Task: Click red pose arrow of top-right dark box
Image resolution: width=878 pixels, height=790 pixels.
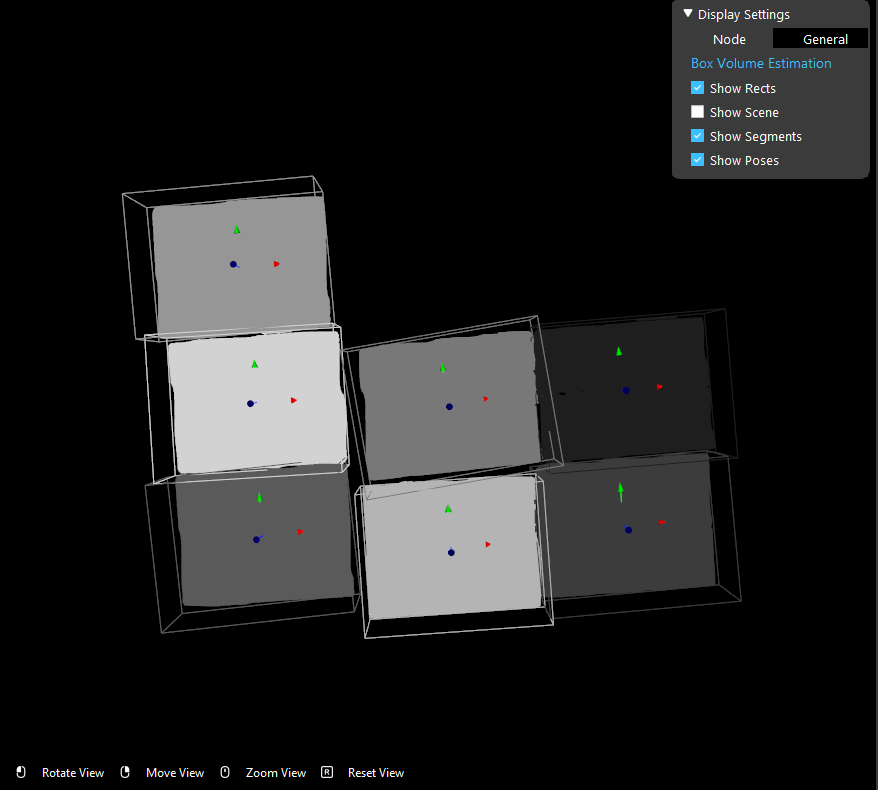Action: (x=660, y=387)
